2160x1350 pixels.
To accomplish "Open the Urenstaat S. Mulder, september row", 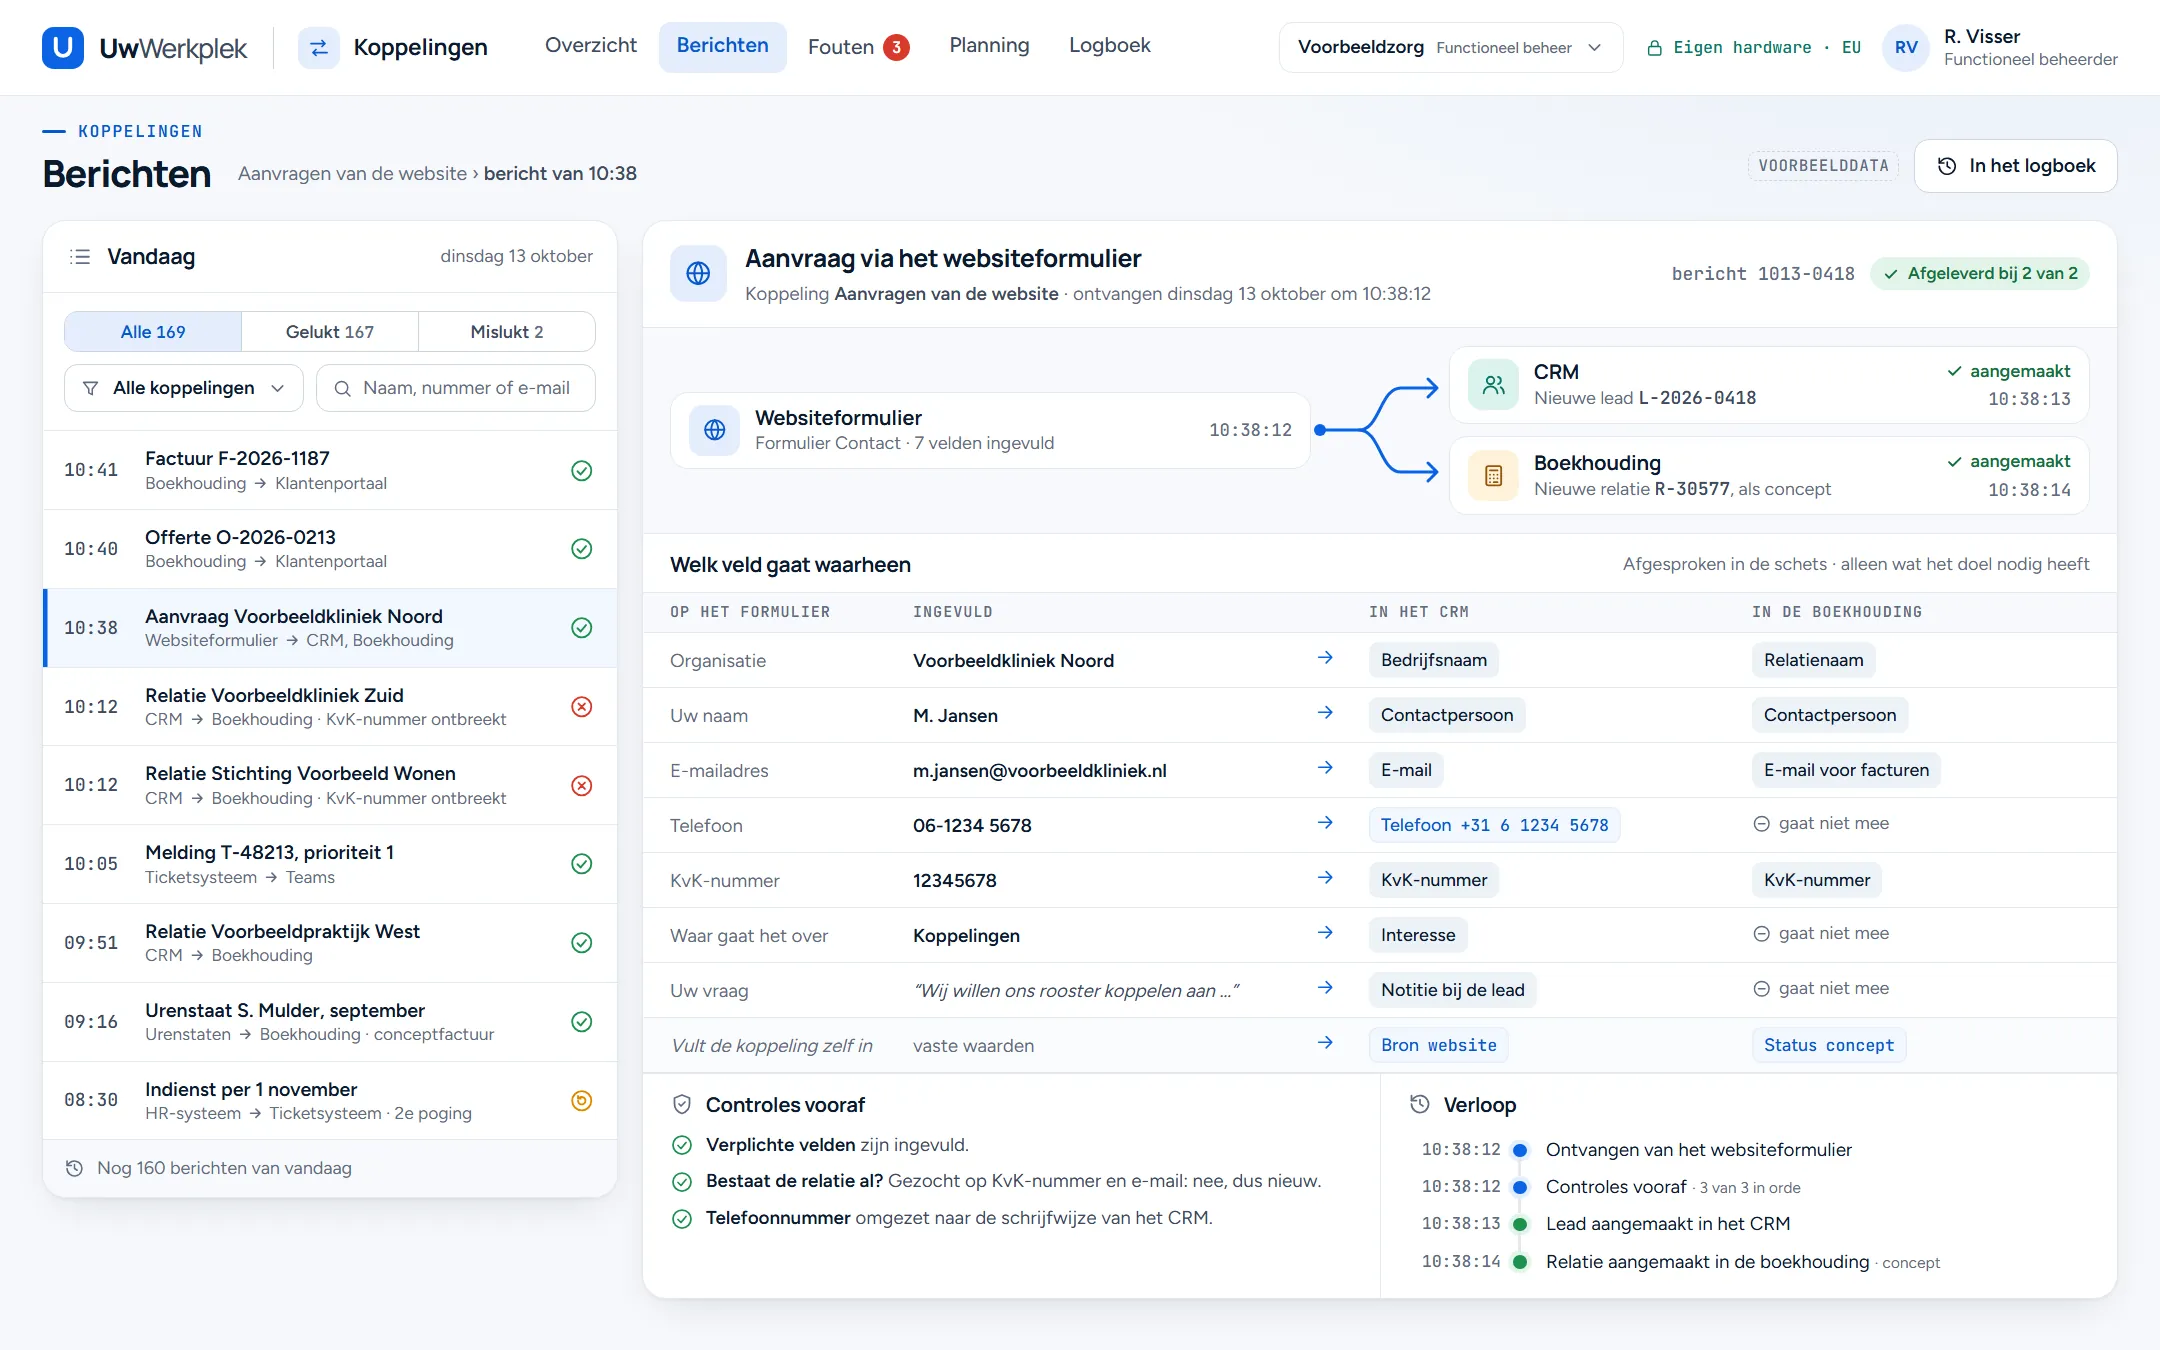I will click(x=330, y=1022).
